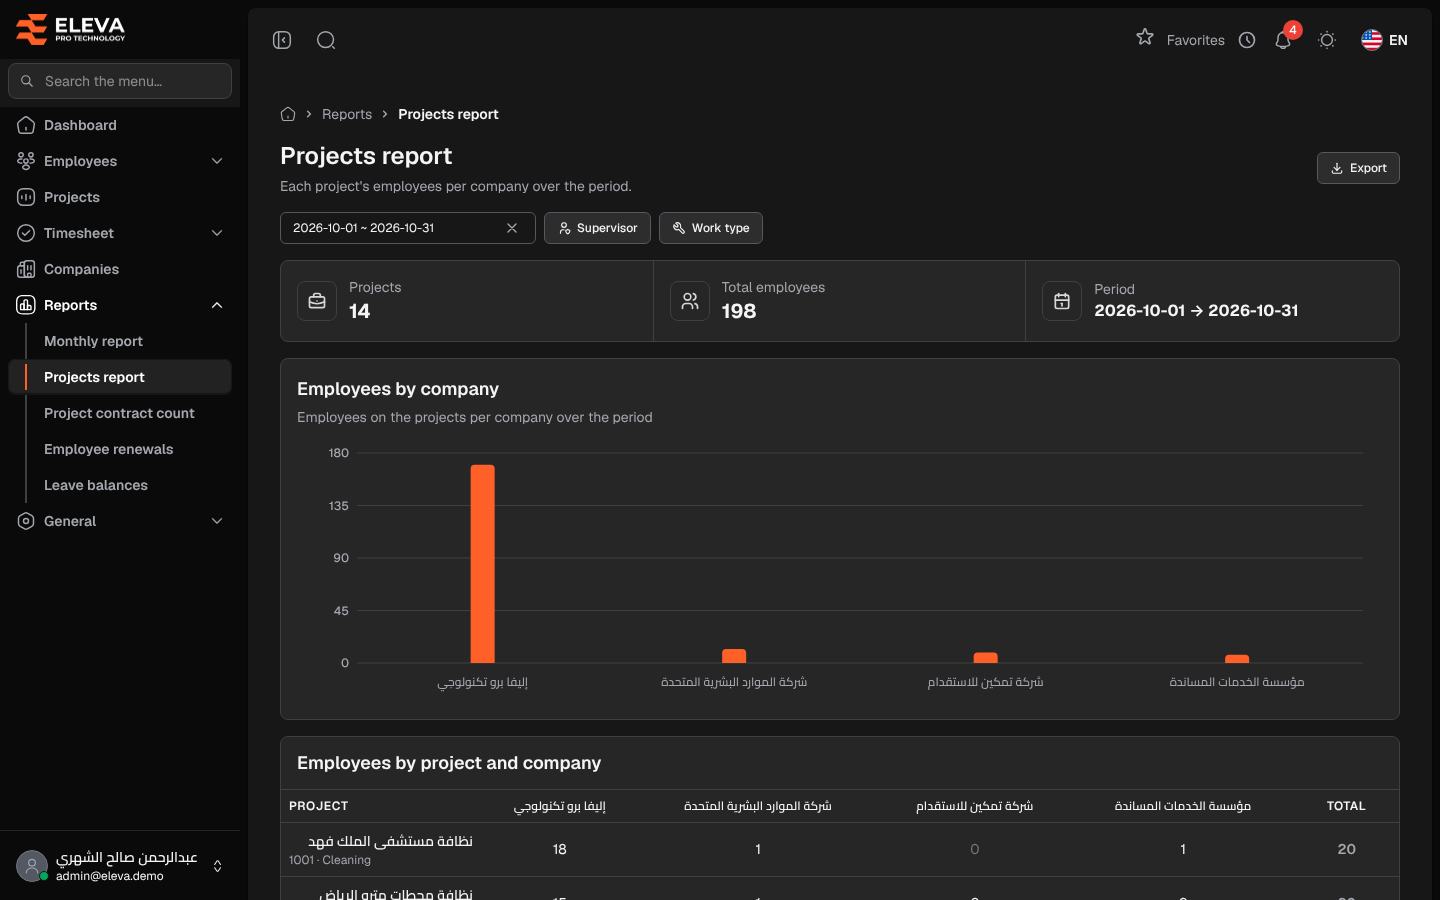Select Projects report sidebar item
This screenshot has width=1440, height=900.
120,377
